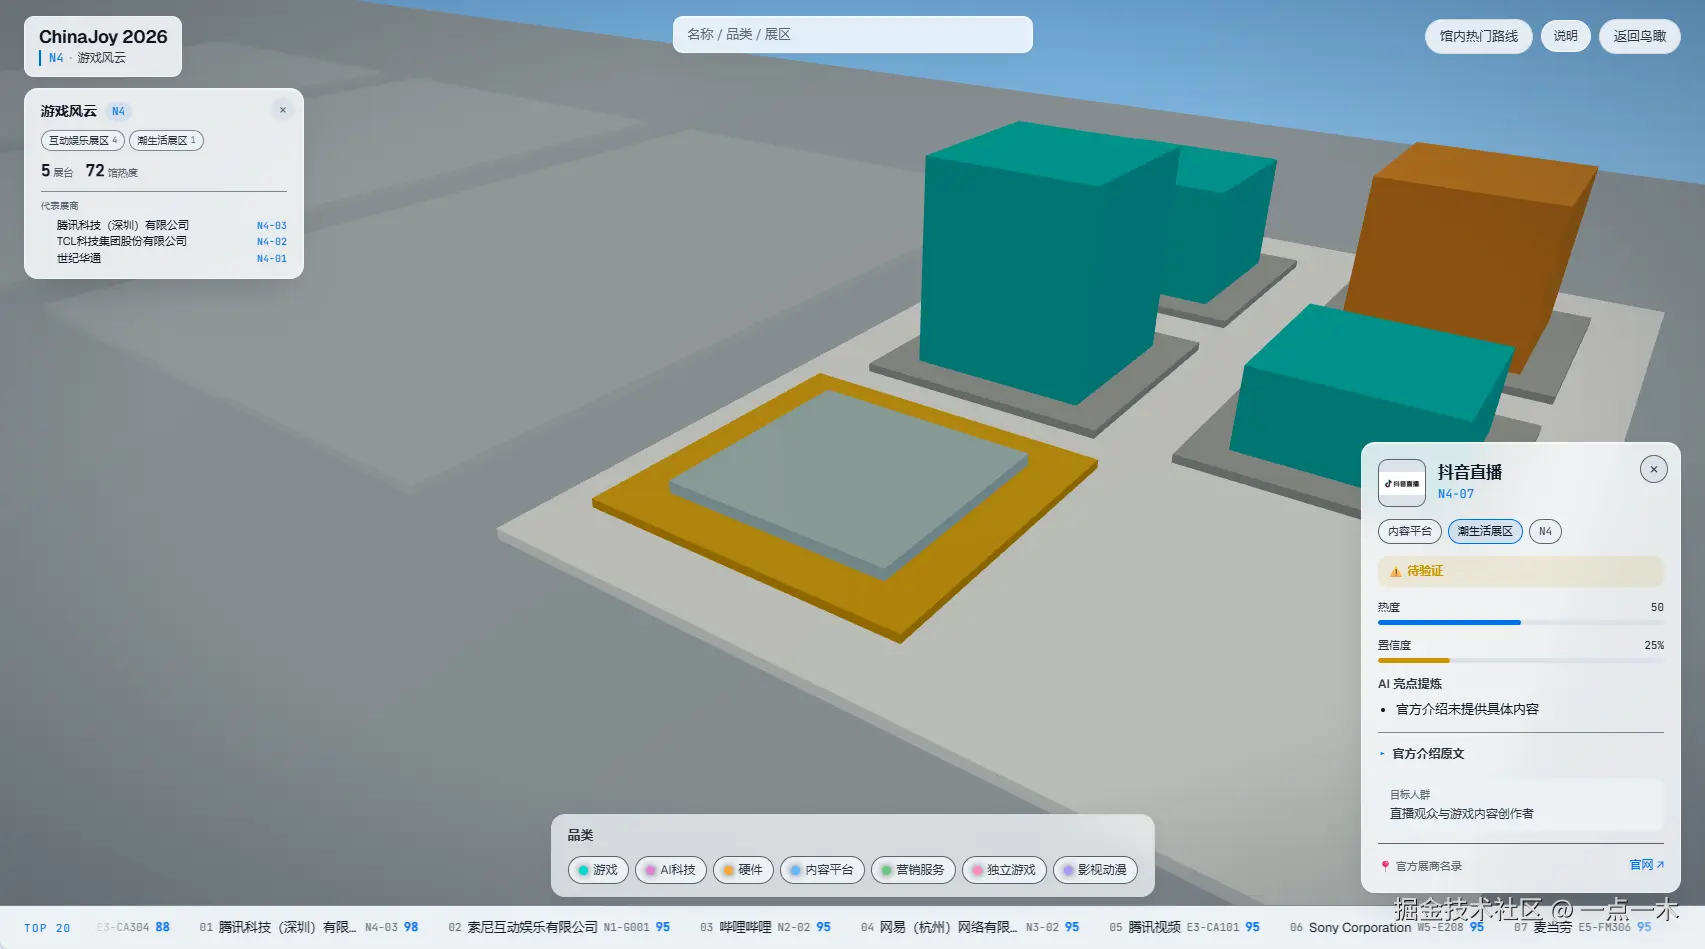1705x949 pixels.
Task: Select exhibitor TCL科技集团股份有限公司
Action: click(122, 241)
